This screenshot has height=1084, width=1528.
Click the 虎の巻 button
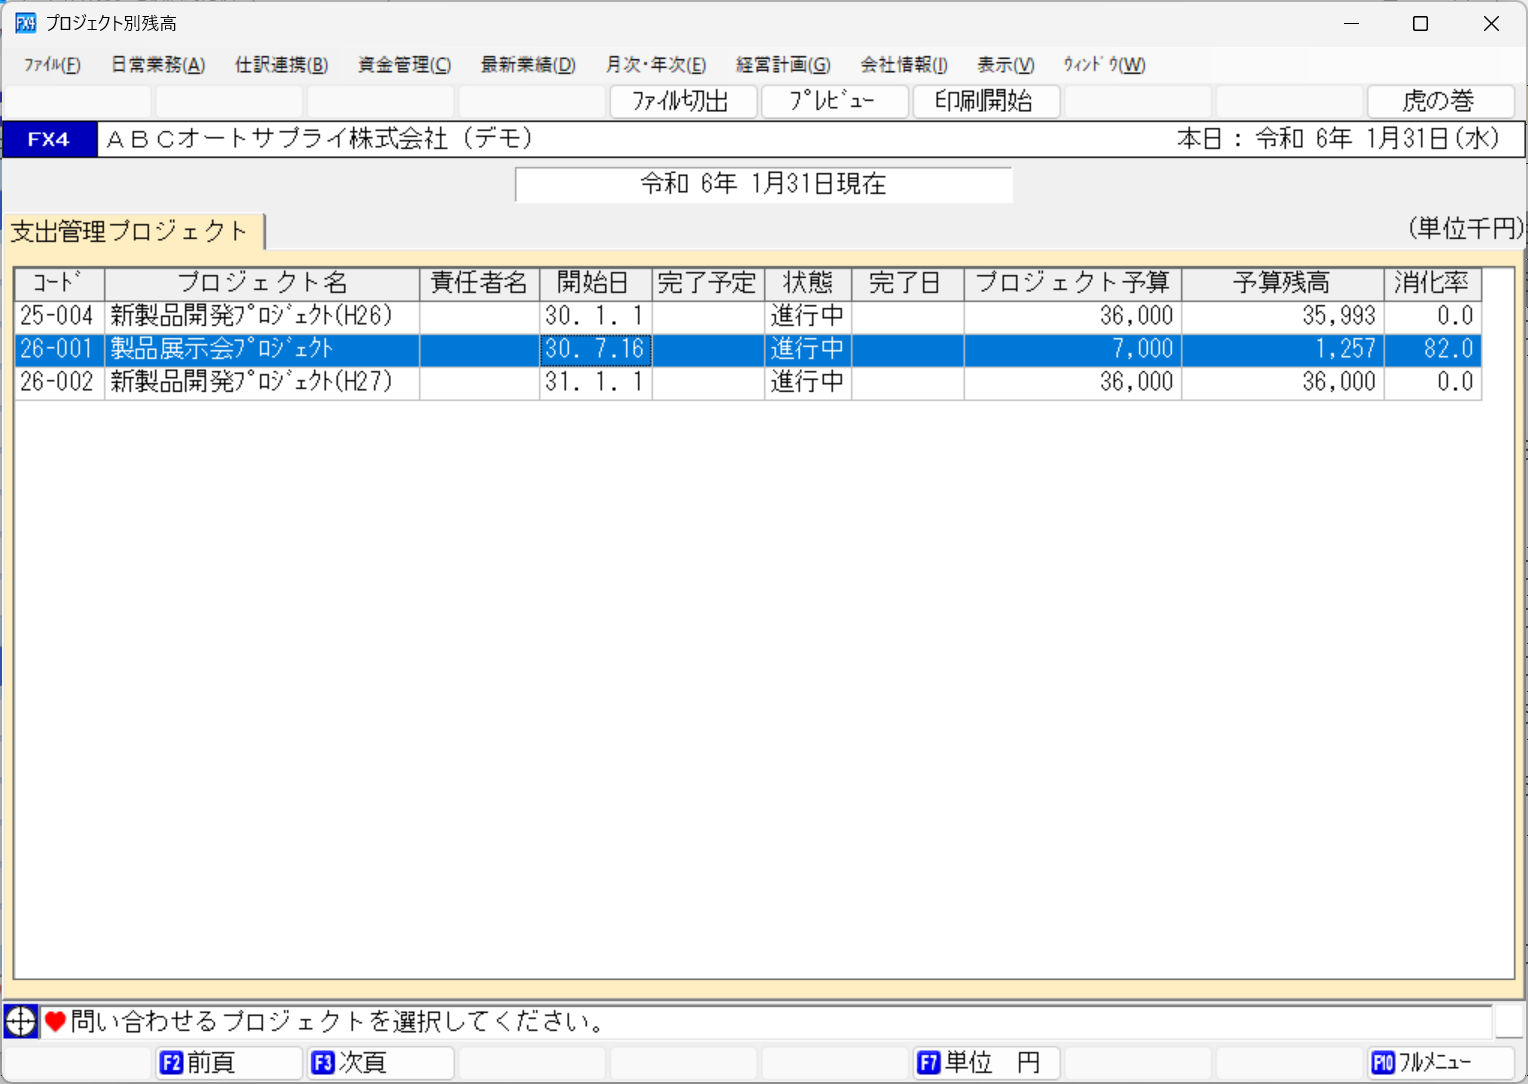click(1440, 101)
